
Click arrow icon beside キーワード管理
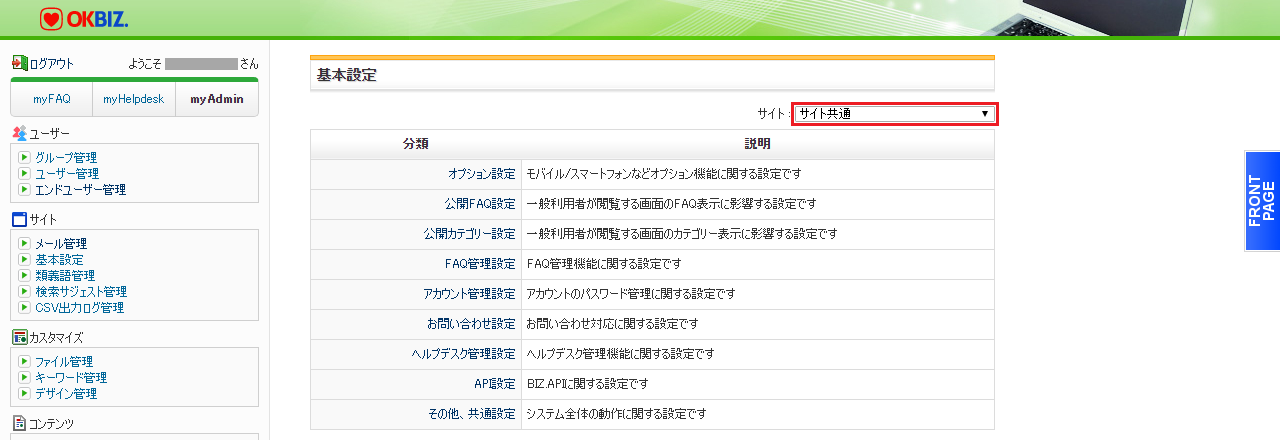25,377
